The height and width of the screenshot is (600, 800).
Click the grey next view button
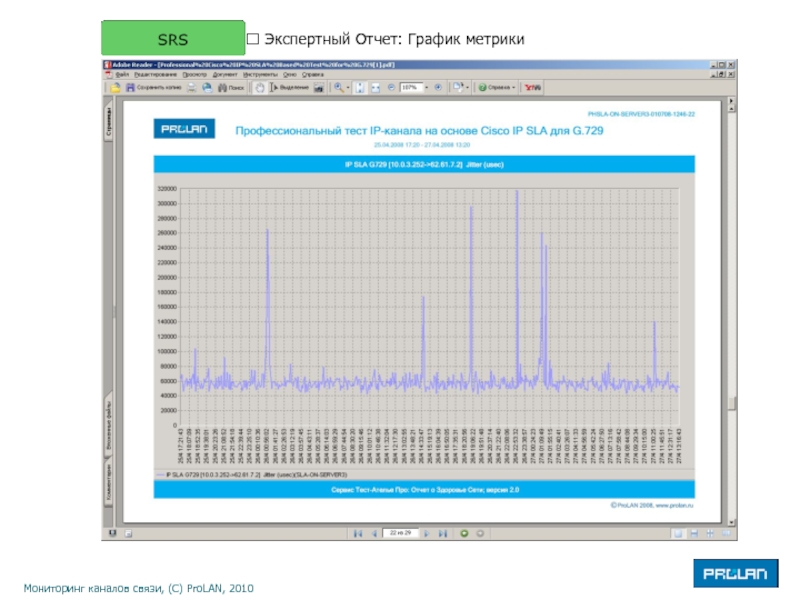click(x=480, y=534)
